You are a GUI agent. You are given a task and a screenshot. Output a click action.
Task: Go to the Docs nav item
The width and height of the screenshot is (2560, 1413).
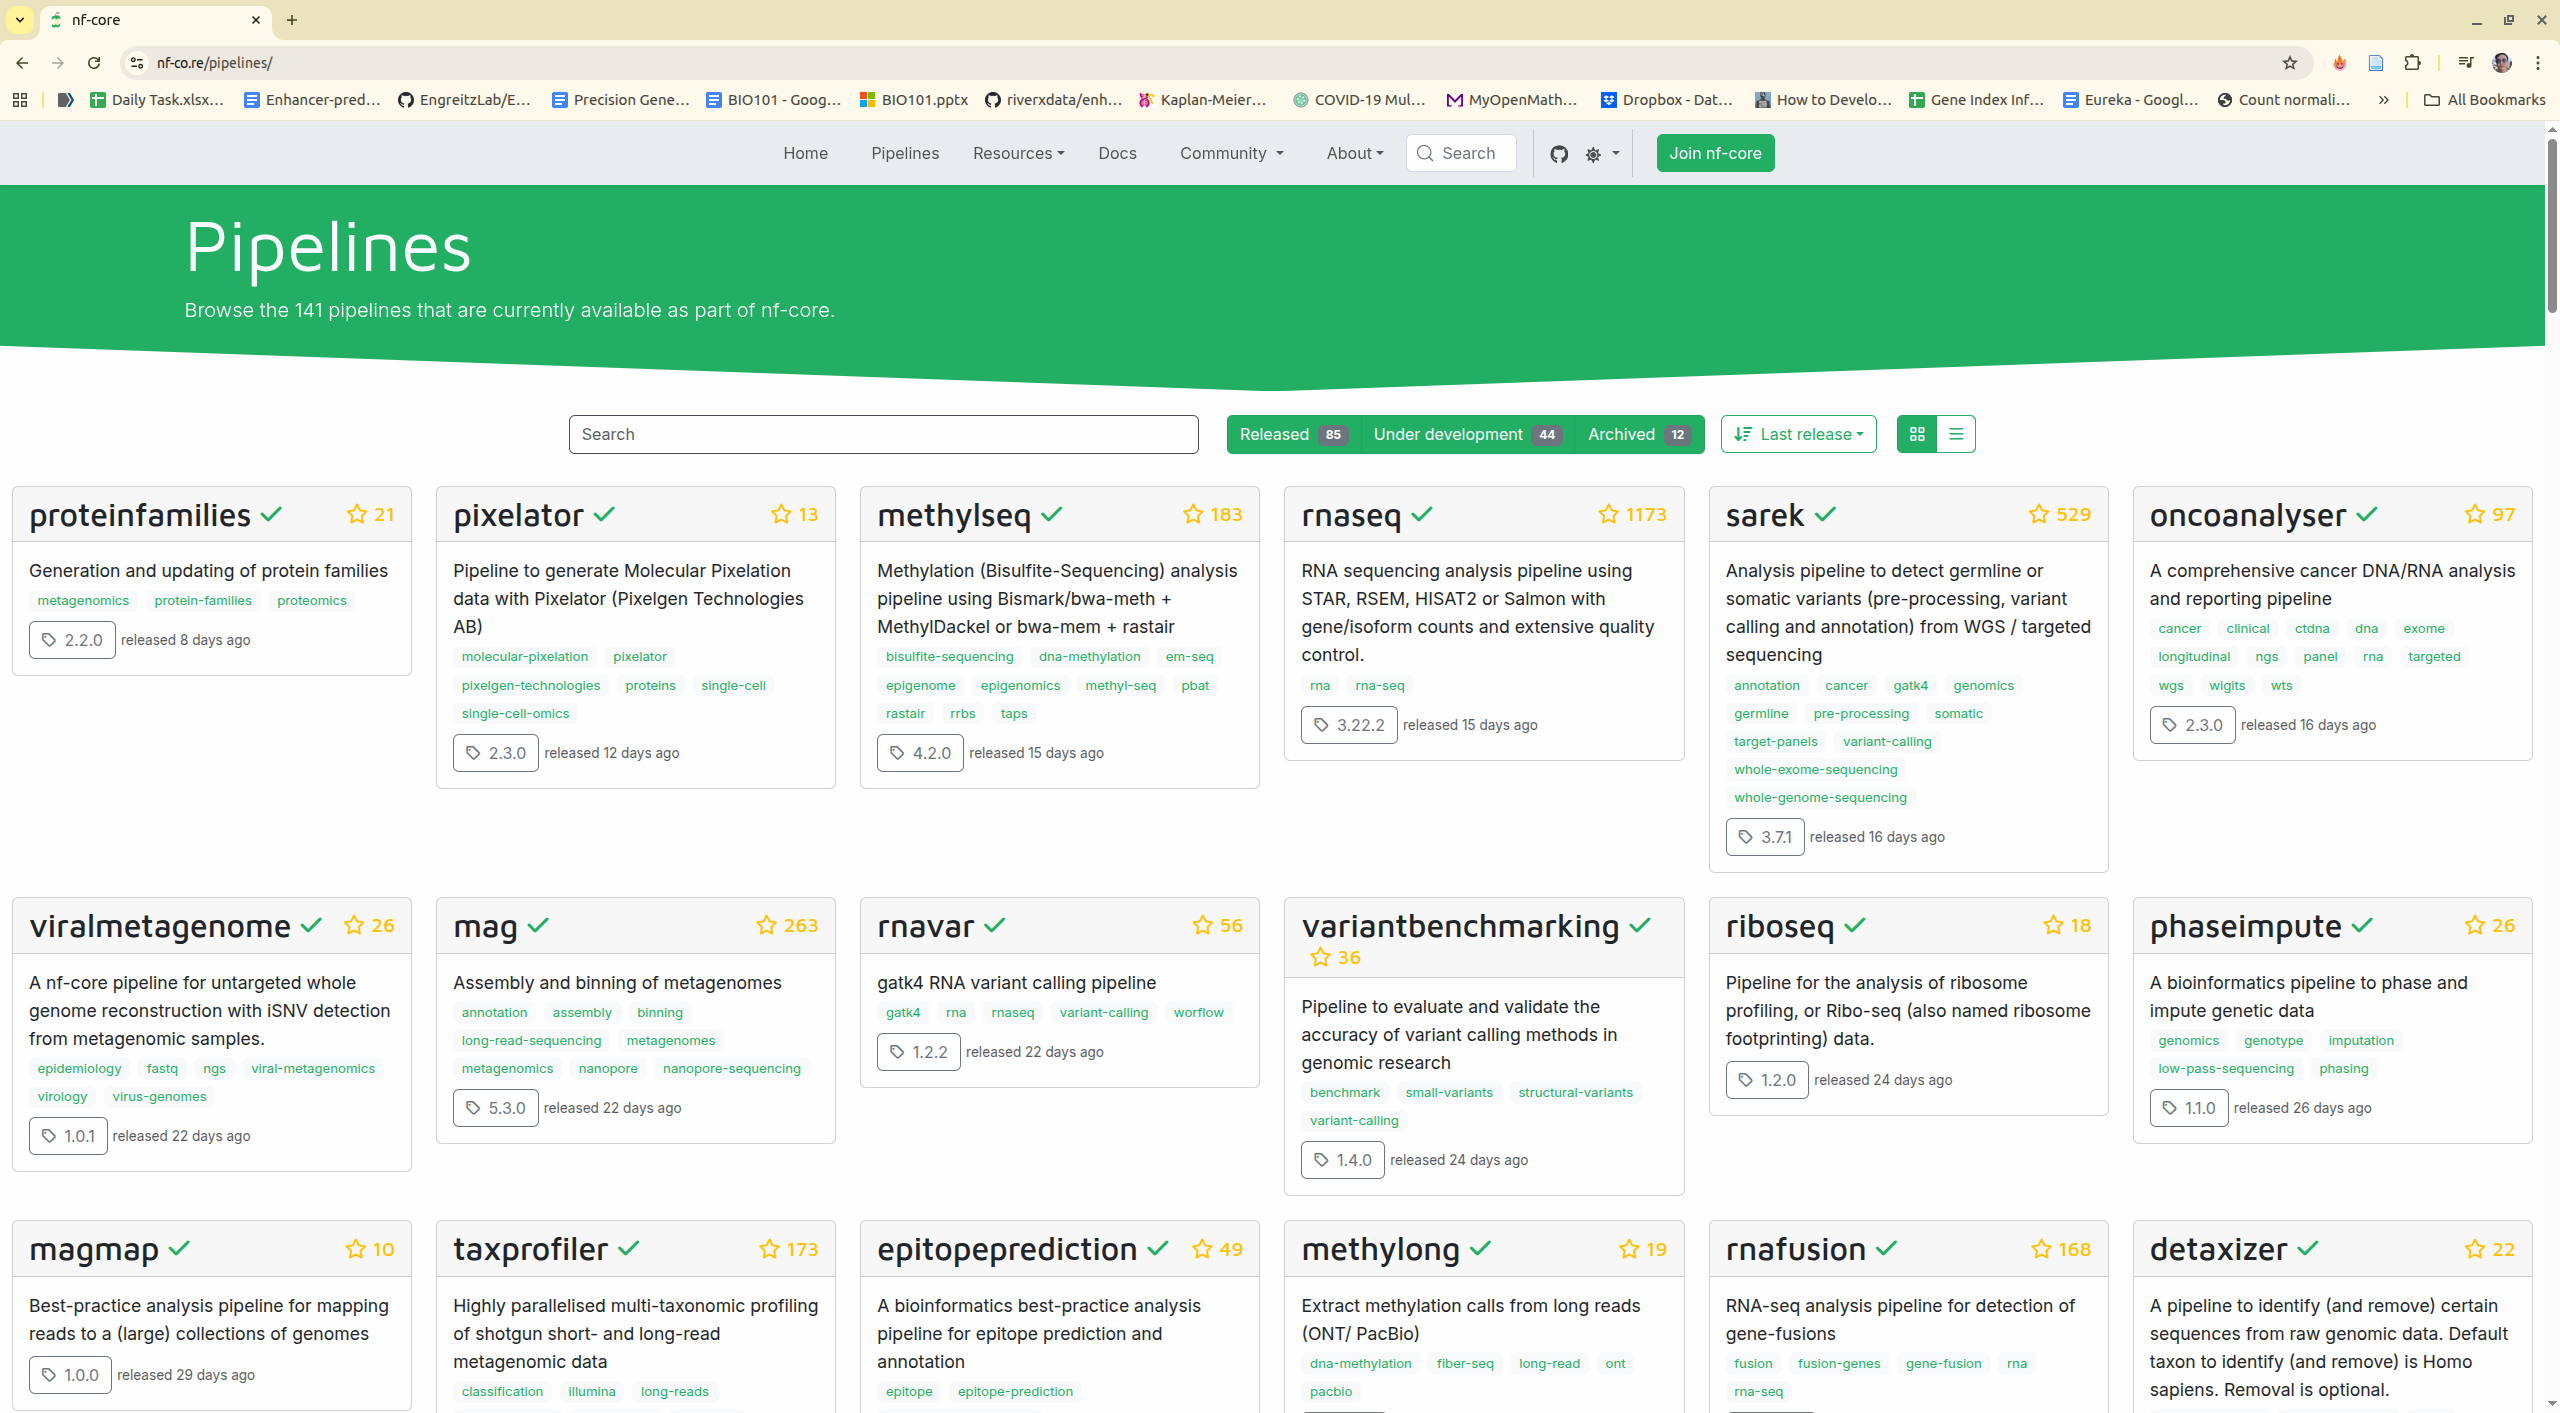1117,153
